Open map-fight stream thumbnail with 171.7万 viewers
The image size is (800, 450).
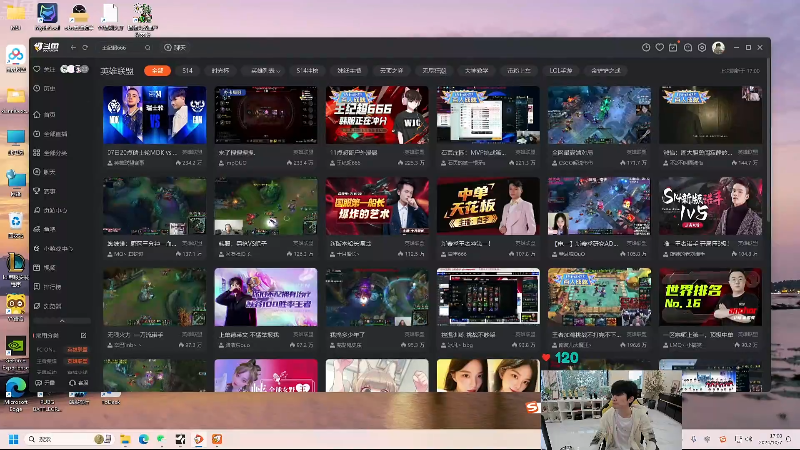[x=599, y=115]
